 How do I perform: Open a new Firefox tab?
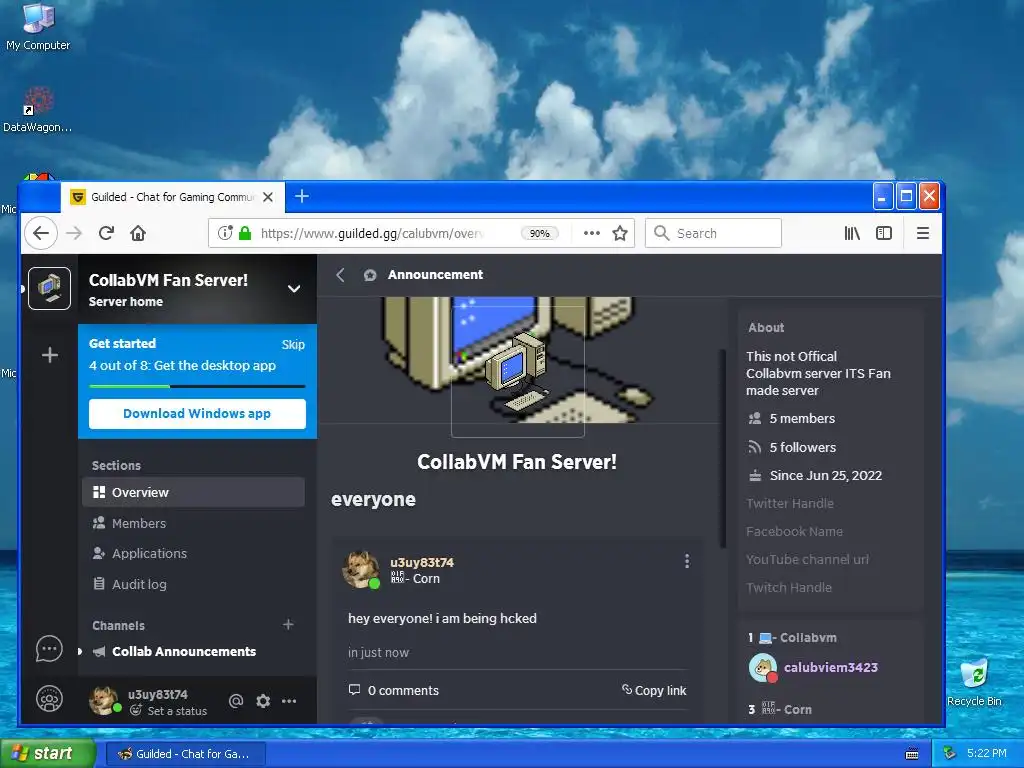click(302, 196)
